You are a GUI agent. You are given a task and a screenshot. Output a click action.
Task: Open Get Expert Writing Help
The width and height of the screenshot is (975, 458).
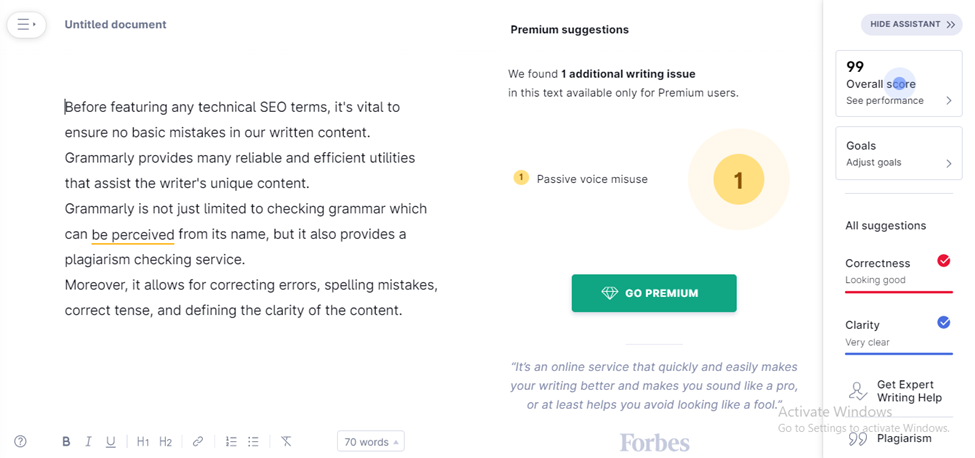[897, 392]
